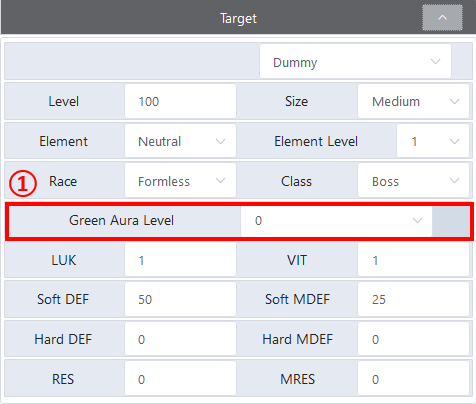Click the Soft DEF field showing 50
Viewport: 476px width, 404px height.
click(x=180, y=299)
